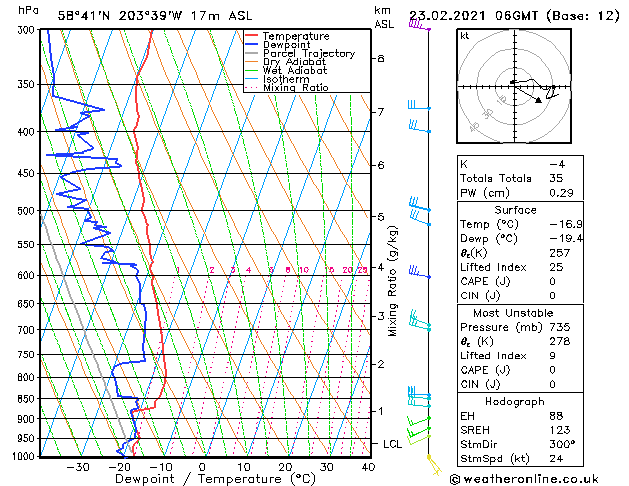Click the 'Dewpoint / Temperature (°C)' axis title
The image size is (629, 486).
[x=215, y=479]
